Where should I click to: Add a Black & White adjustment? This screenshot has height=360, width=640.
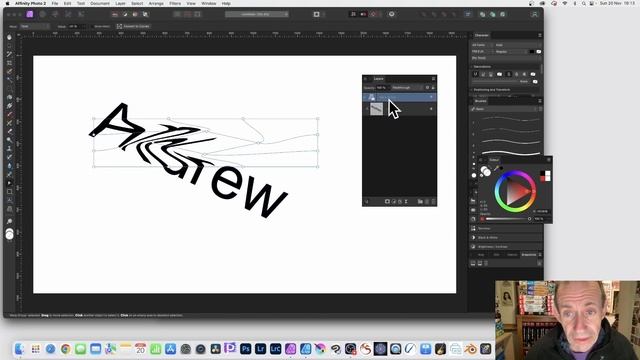click(x=506, y=238)
